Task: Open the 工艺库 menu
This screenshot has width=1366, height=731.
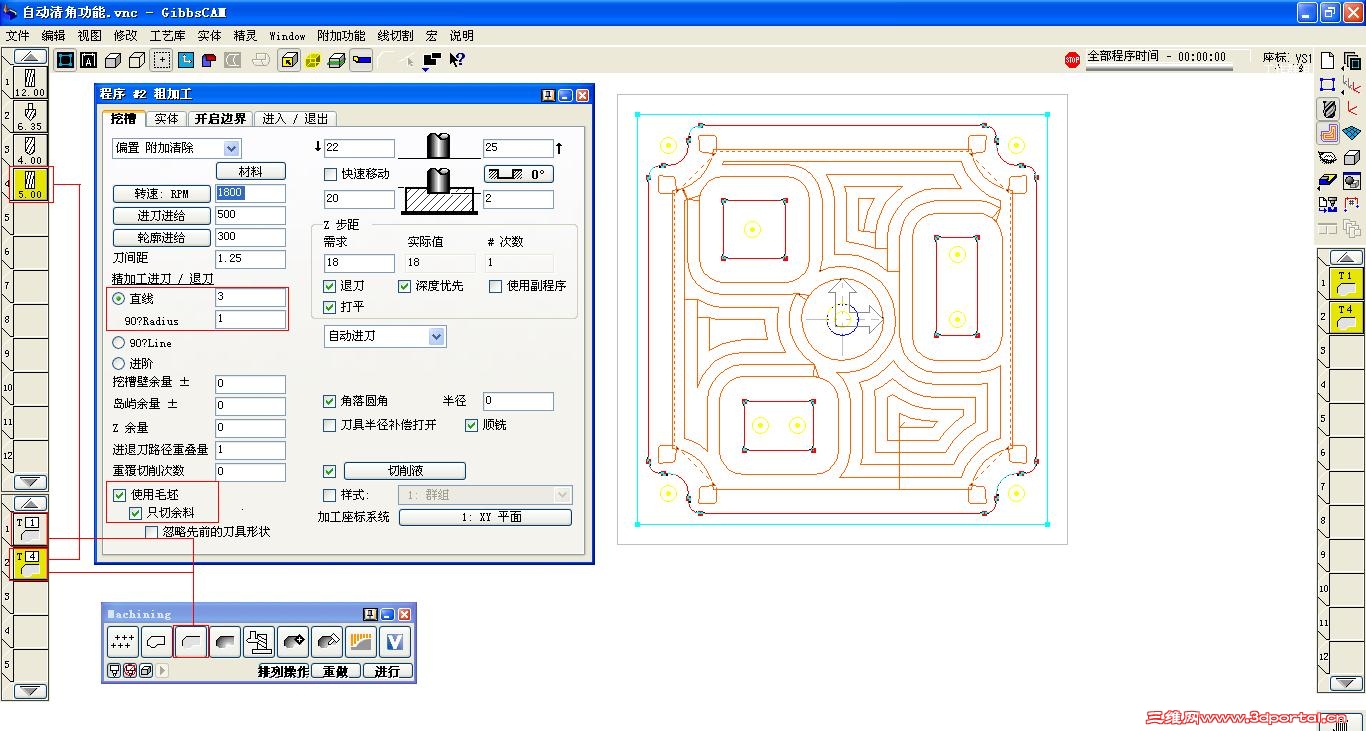Action: click(x=167, y=36)
